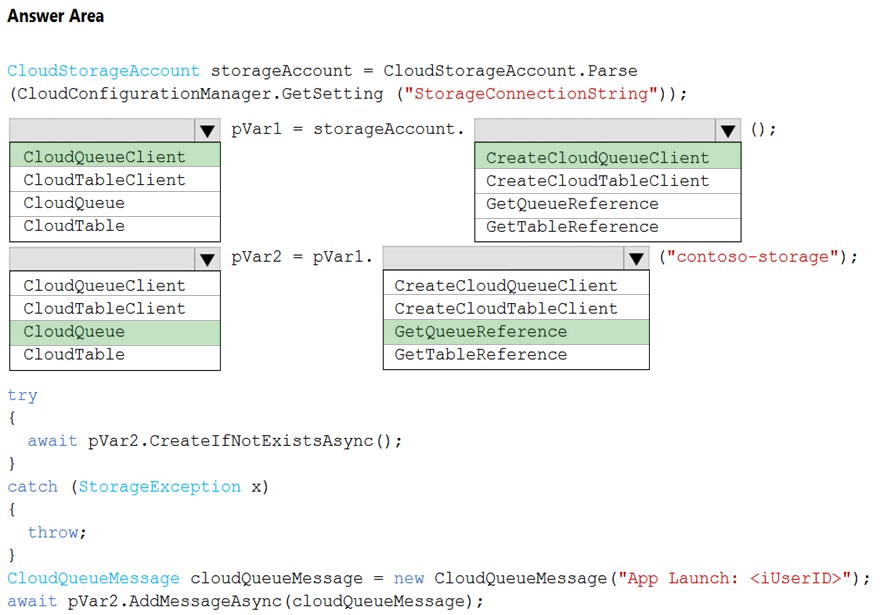Screen dimensions: 880x615
Task: Select CloudTable in the pVar1 type list
Action: click(115, 227)
